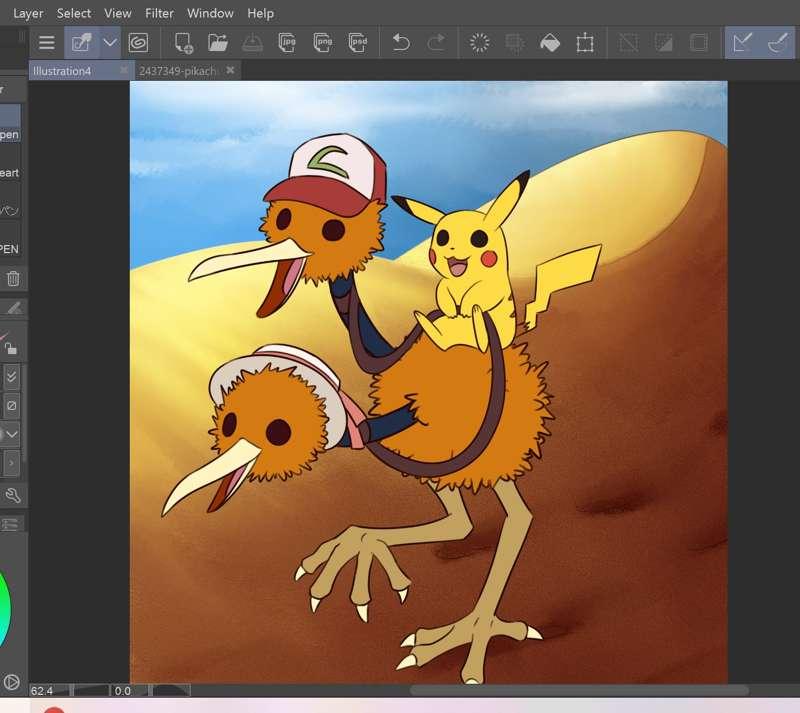Open the Select menu
Screen dimensions: 800x713
[x=74, y=13]
